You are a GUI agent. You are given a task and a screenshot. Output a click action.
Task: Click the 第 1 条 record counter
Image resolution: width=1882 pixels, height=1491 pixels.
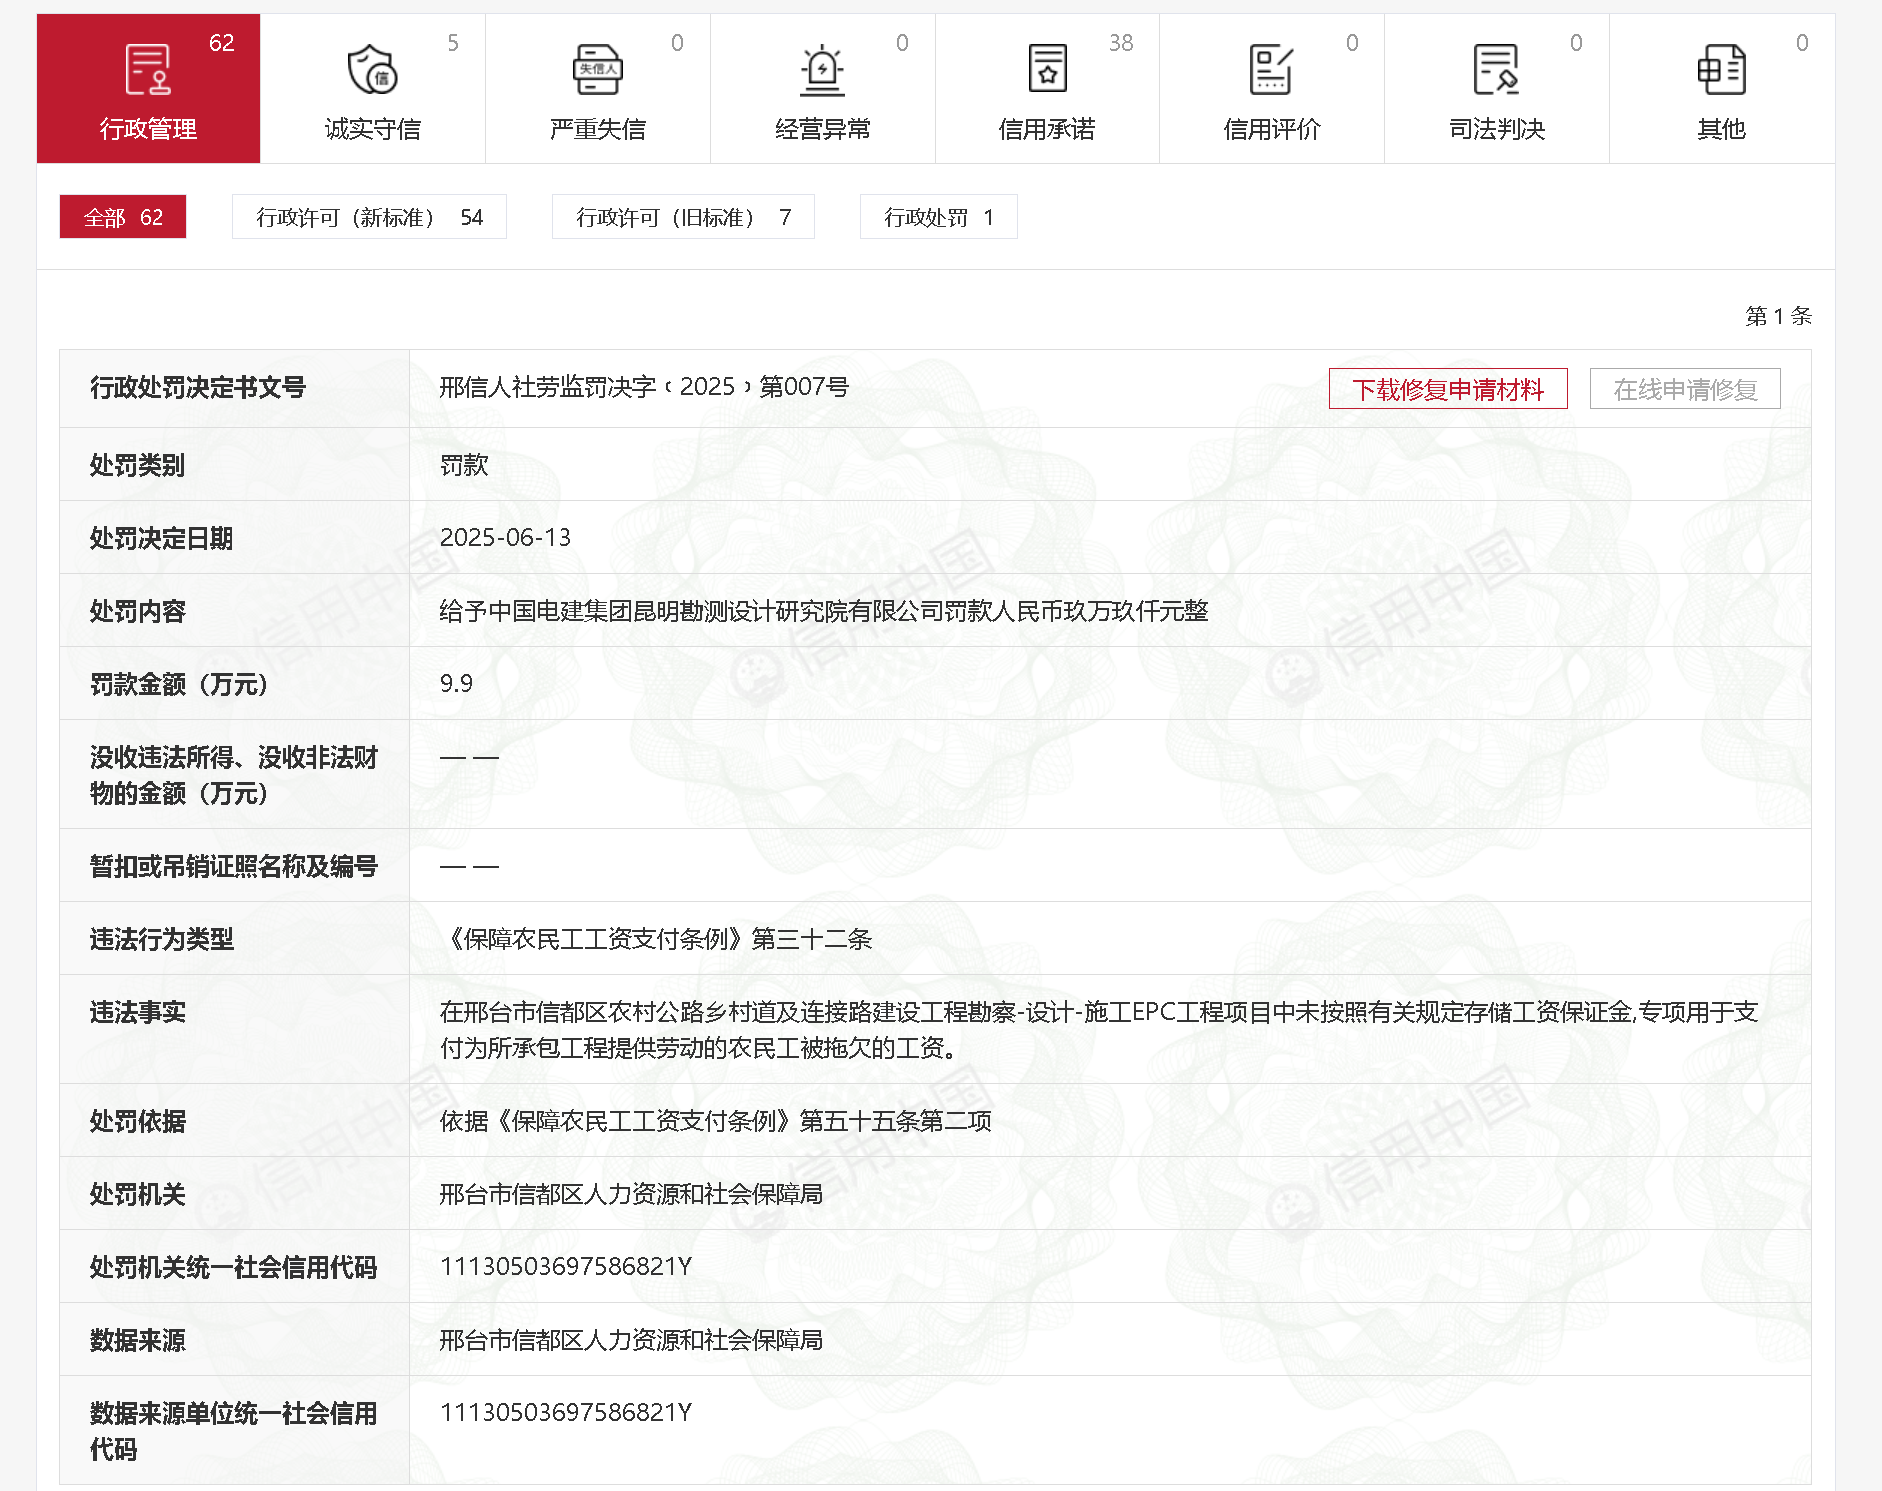click(x=1778, y=316)
